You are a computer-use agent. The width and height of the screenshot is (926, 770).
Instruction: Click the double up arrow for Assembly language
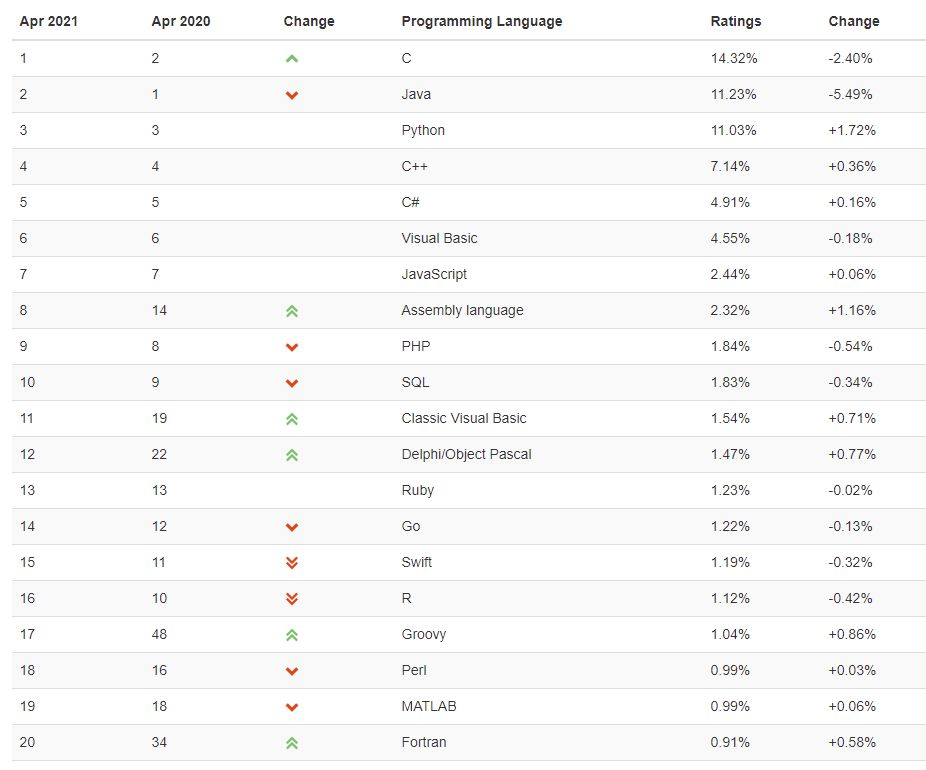pyautogui.click(x=292, y=311)
